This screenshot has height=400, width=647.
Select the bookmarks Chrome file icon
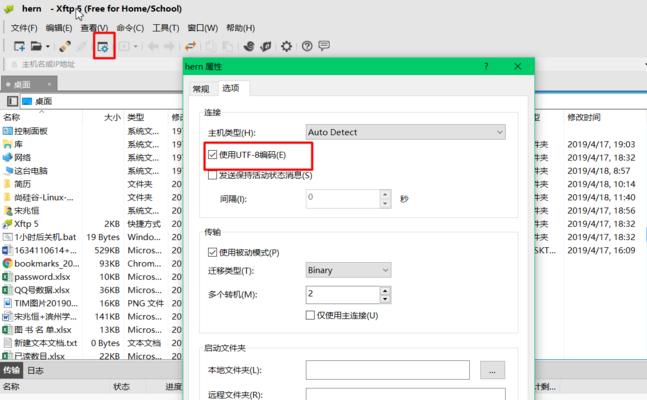click(7, 263)
